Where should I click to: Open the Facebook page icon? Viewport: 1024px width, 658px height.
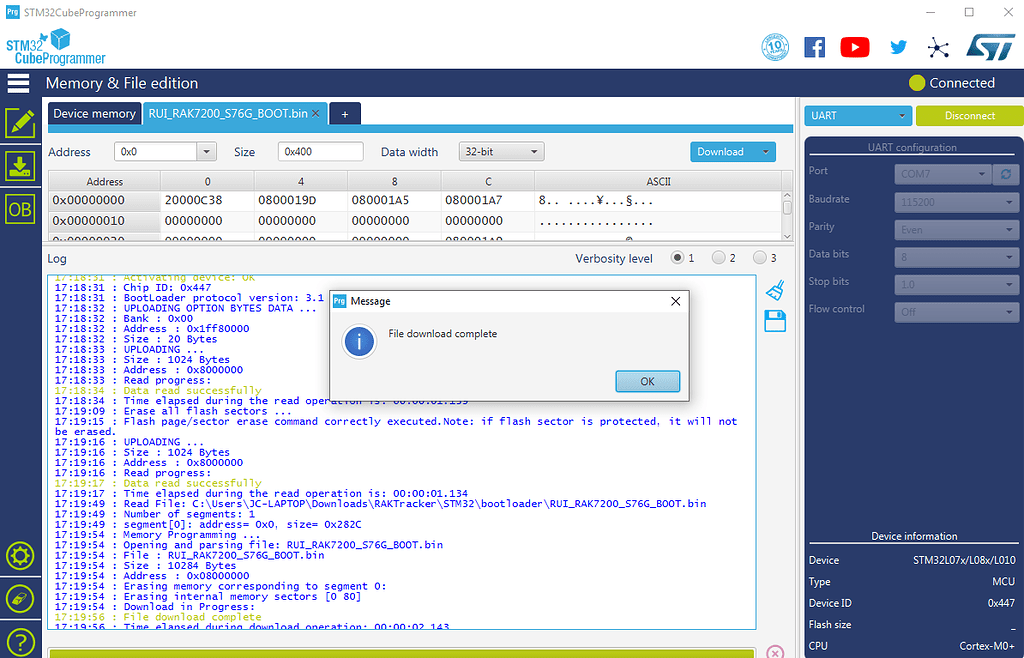coord(815,47)
